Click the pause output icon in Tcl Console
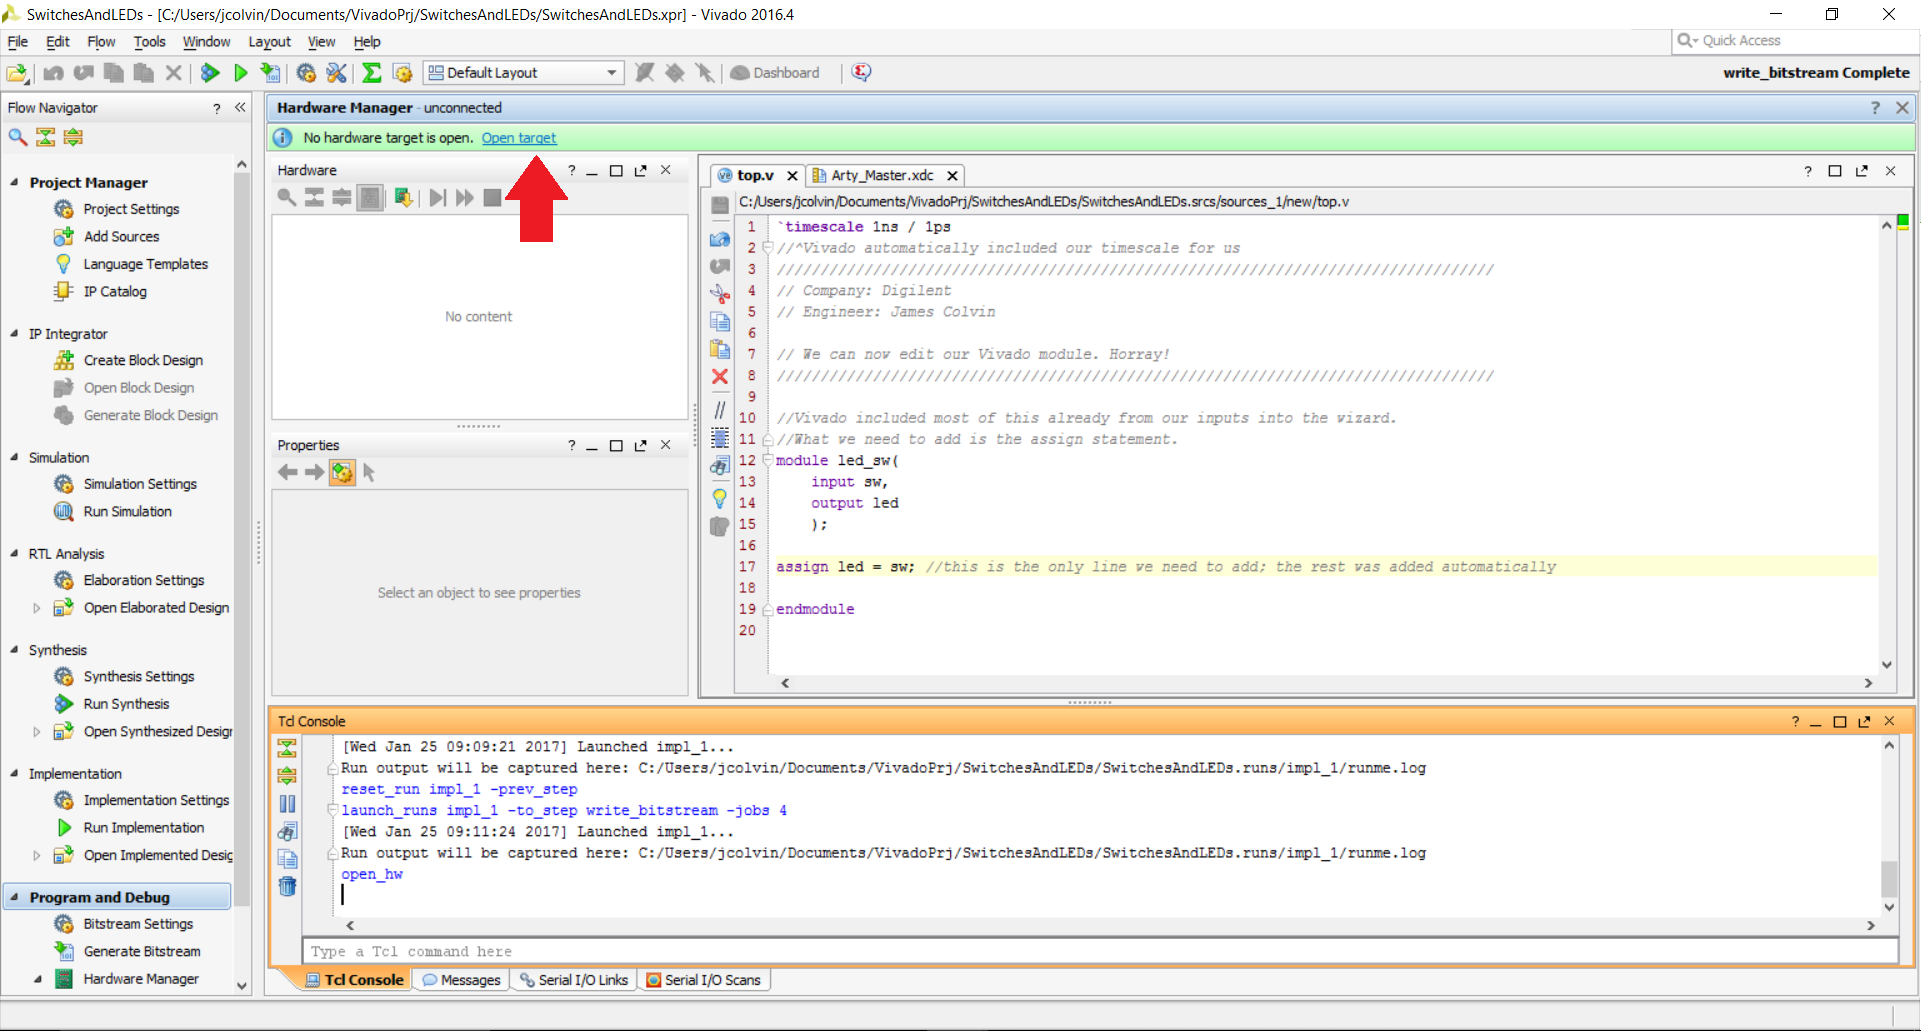The width and height of the screenshot is (1921, 1031). tap(288, 804)
